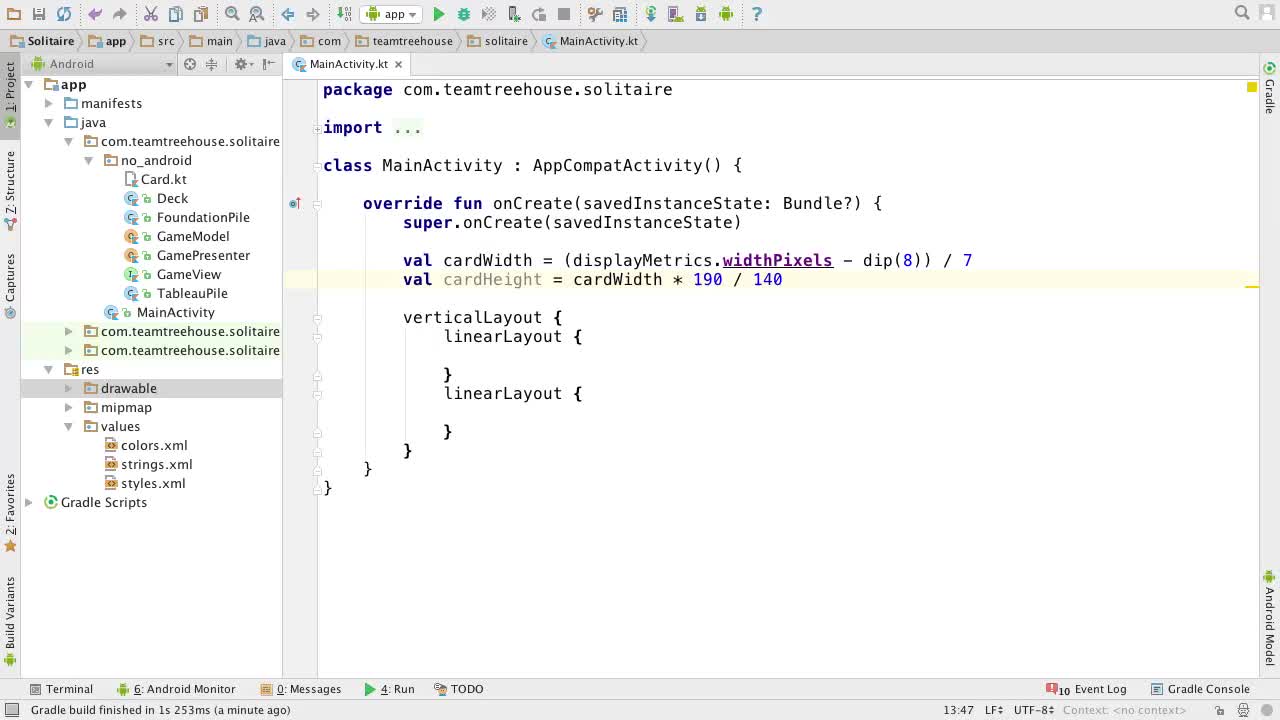Click the yellow inspection status indicator

[1251, 88]
